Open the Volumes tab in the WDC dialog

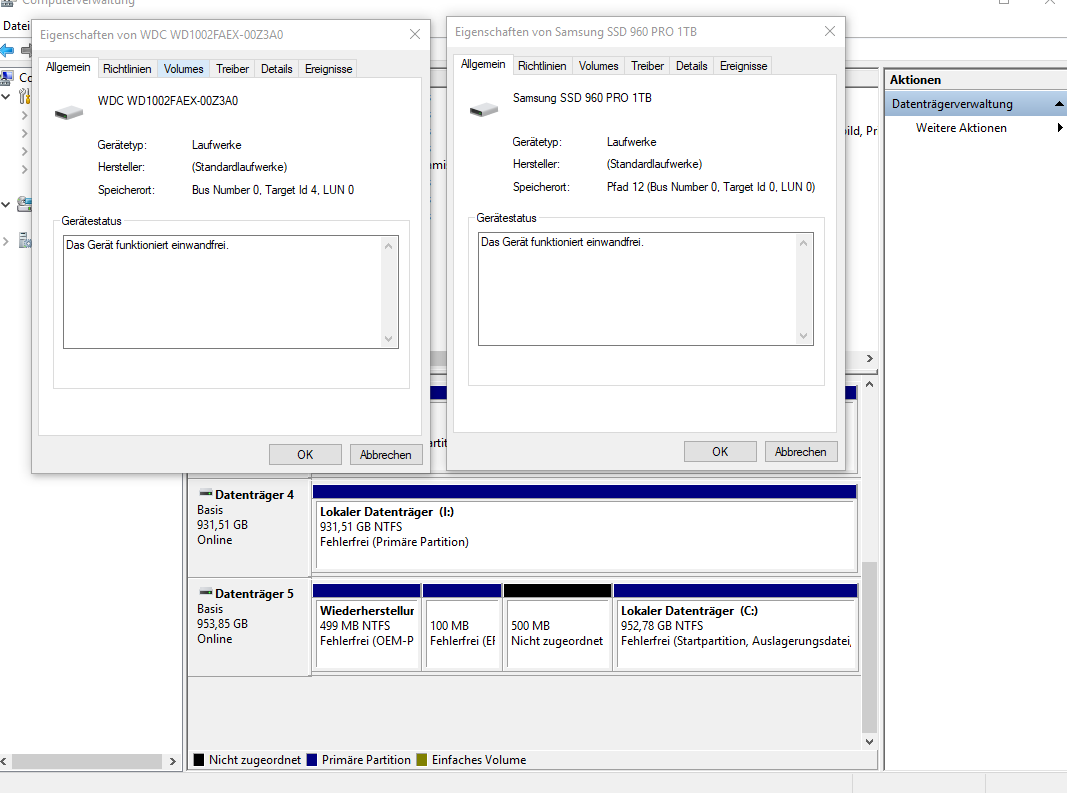(183, 69)
